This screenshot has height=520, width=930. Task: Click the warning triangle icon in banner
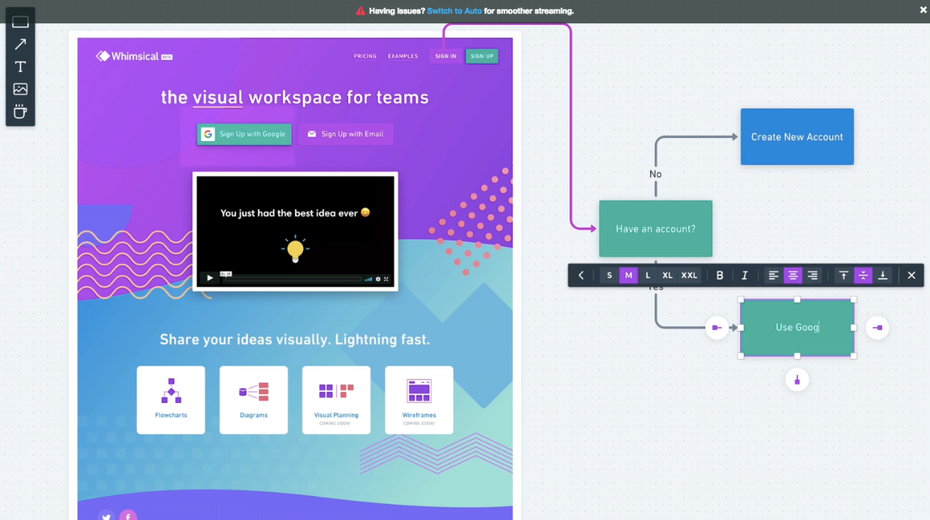click(x=360, y=11)
